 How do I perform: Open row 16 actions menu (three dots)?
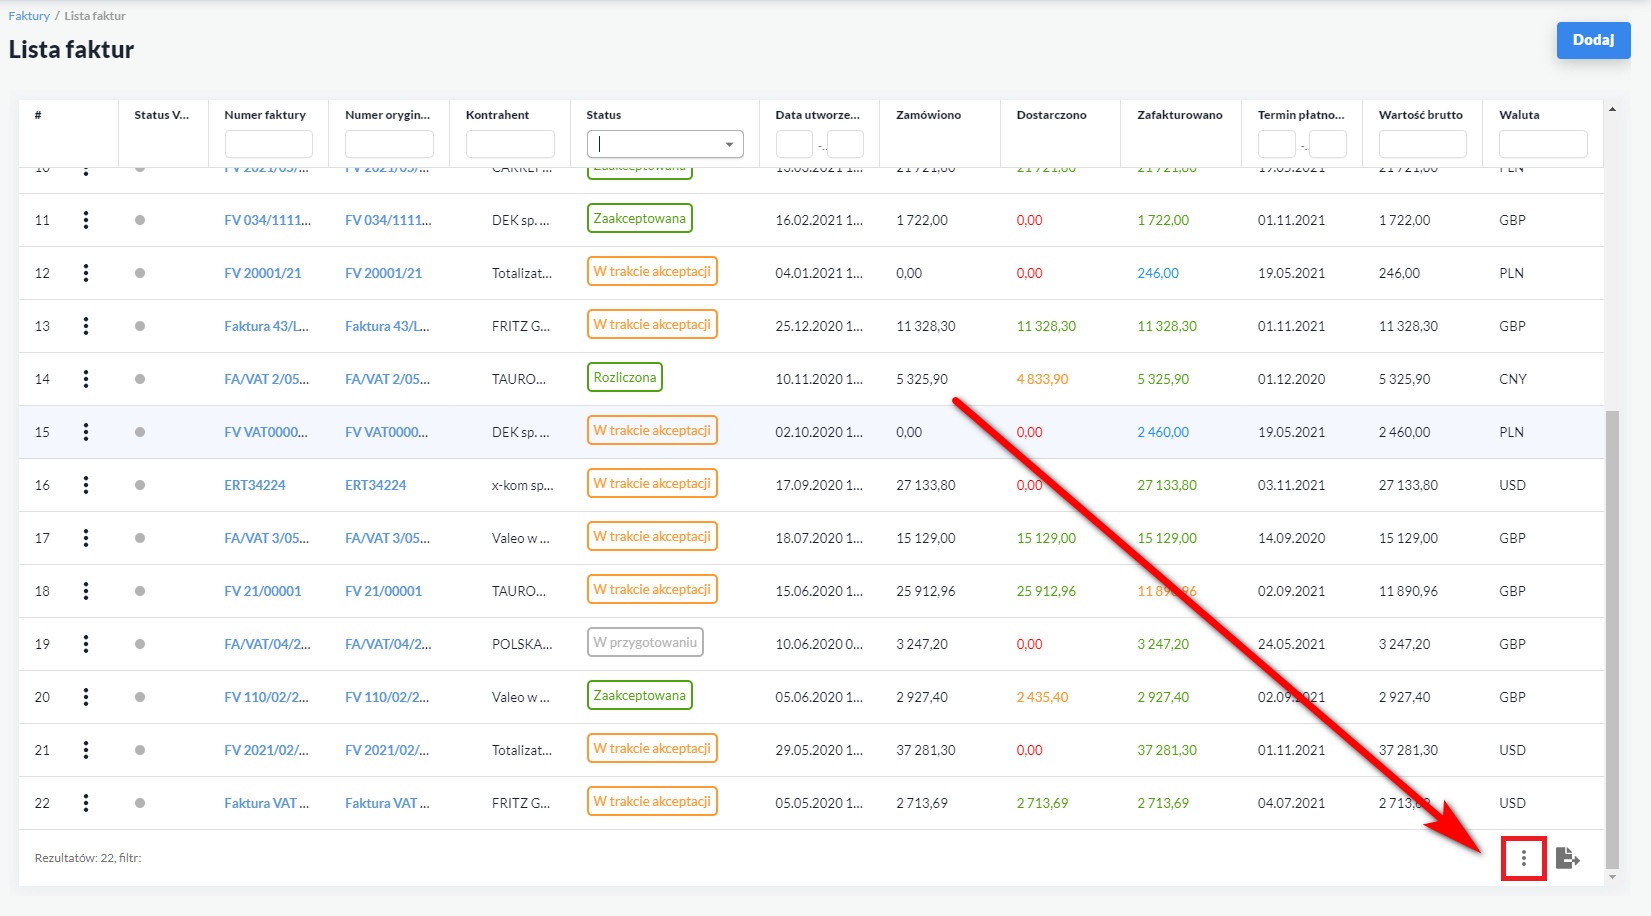[86, 485]
